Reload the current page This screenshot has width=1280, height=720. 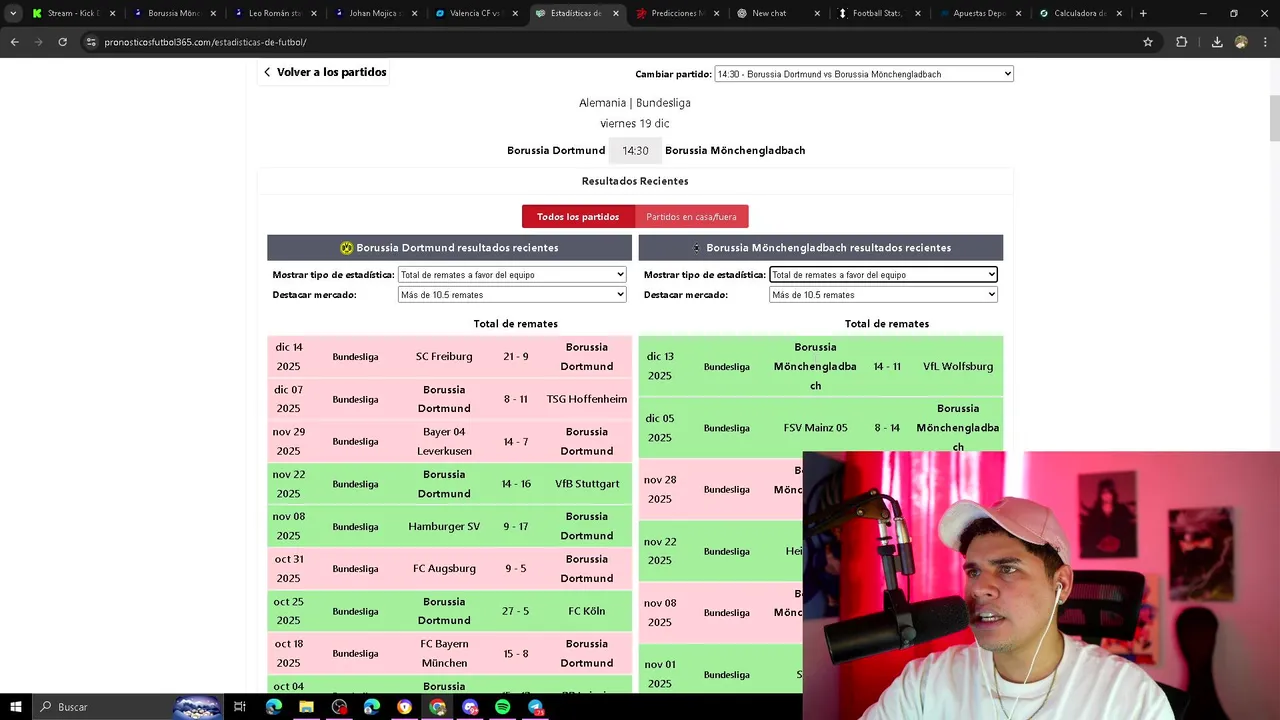(x=62, y=42)
